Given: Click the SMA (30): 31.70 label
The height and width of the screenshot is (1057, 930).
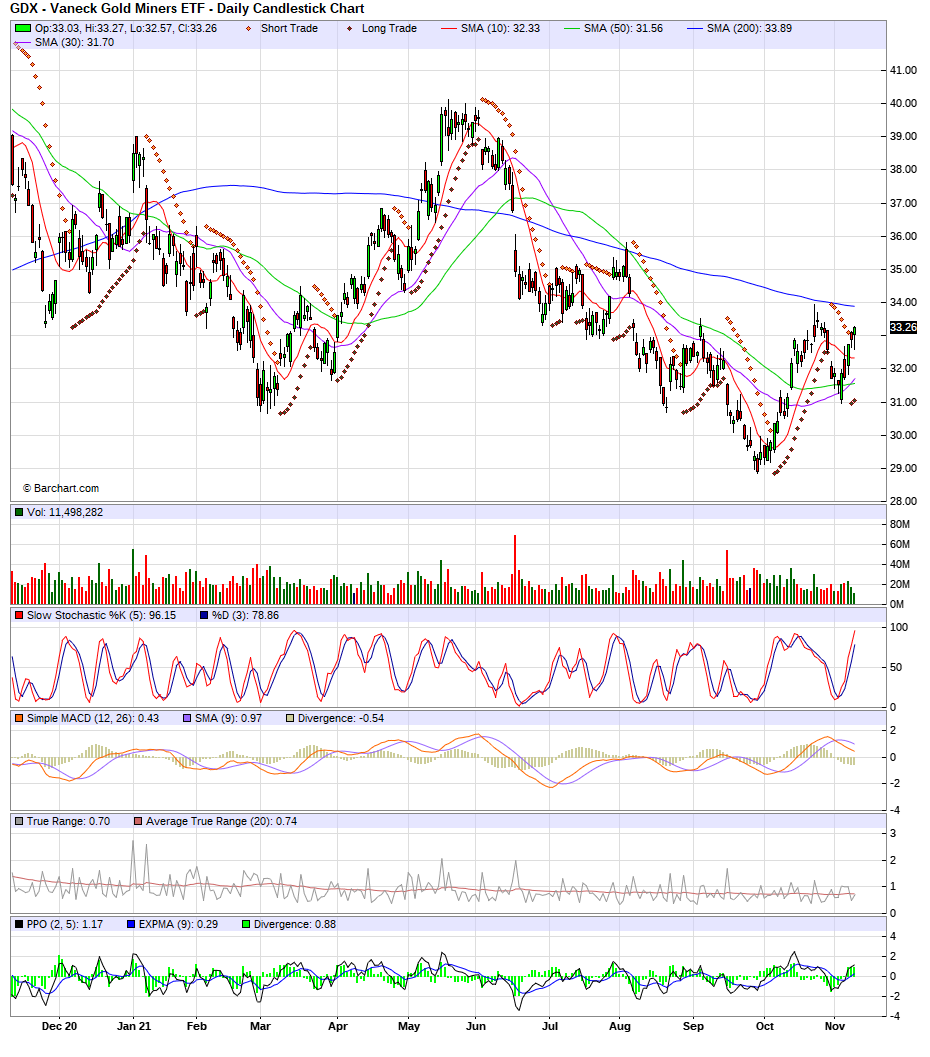Looking at the screenshot, I should 74,42.
